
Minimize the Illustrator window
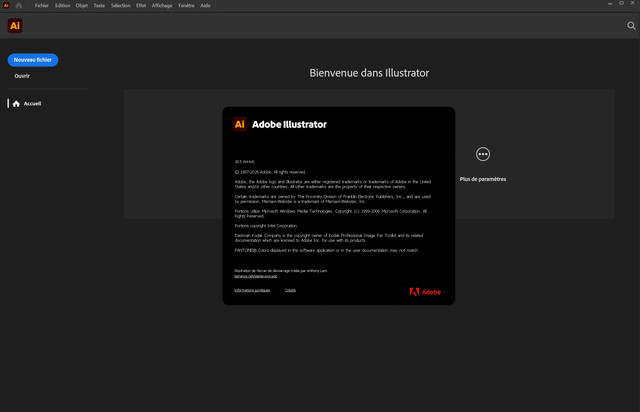[x=610, y=3]
